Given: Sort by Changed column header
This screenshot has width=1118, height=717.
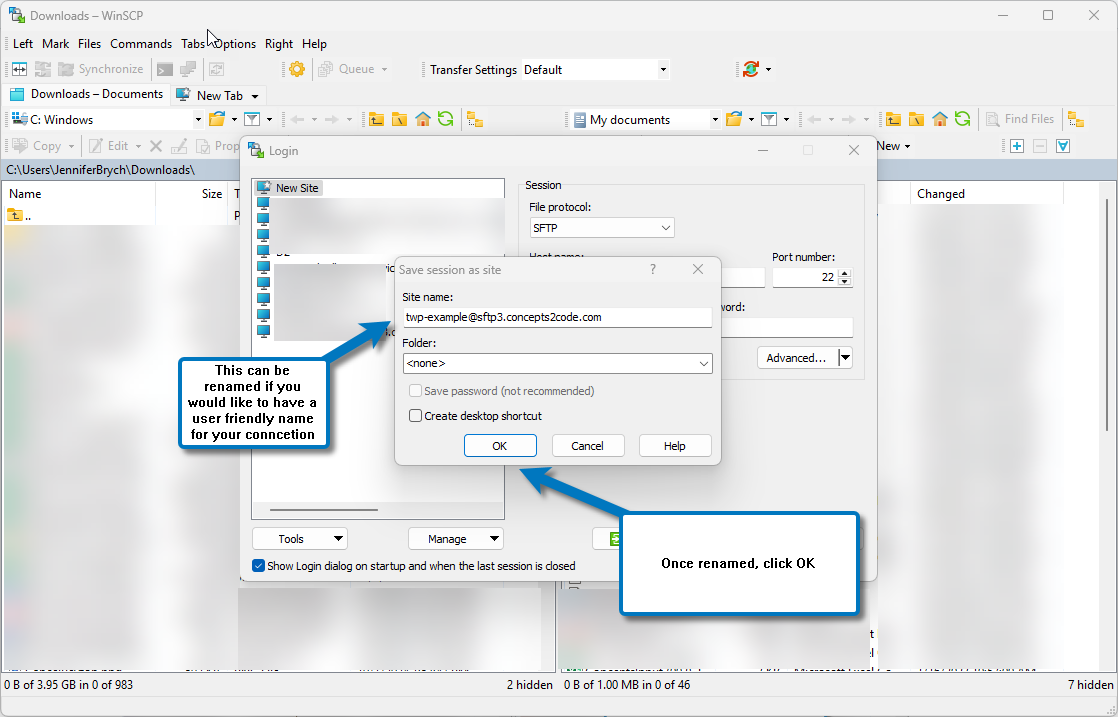Looking at the screenshot, I should coord(986,194).
